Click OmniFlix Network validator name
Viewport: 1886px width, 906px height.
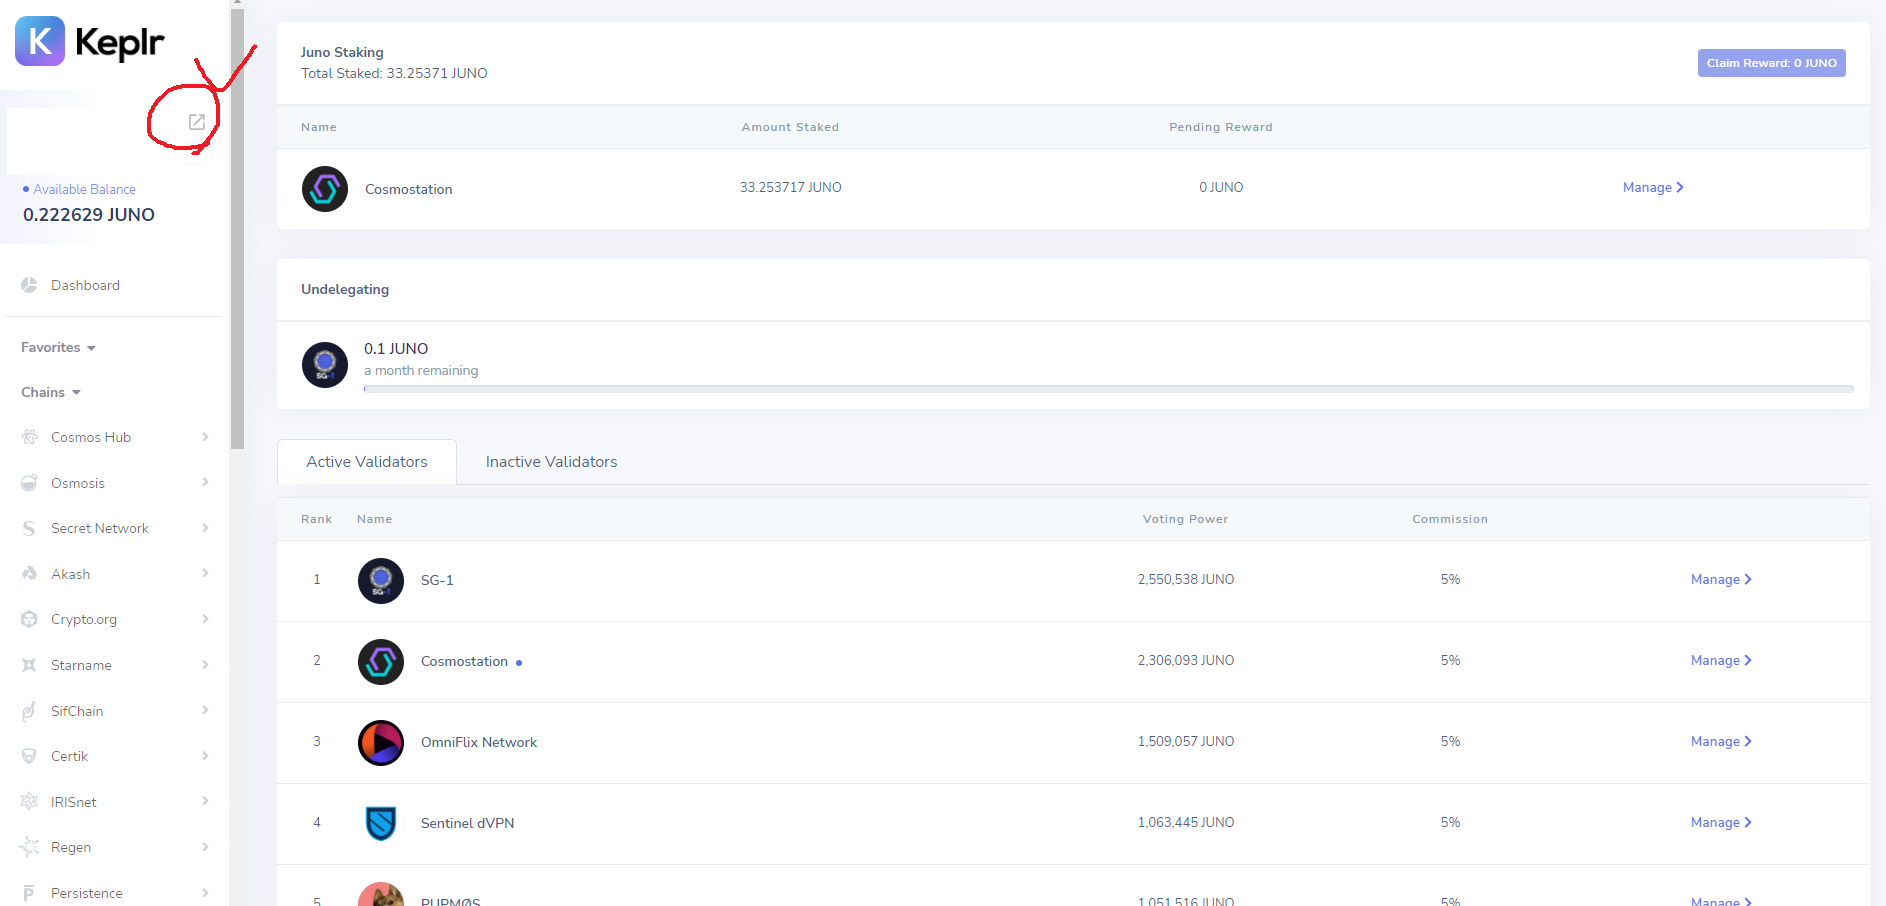479,742
